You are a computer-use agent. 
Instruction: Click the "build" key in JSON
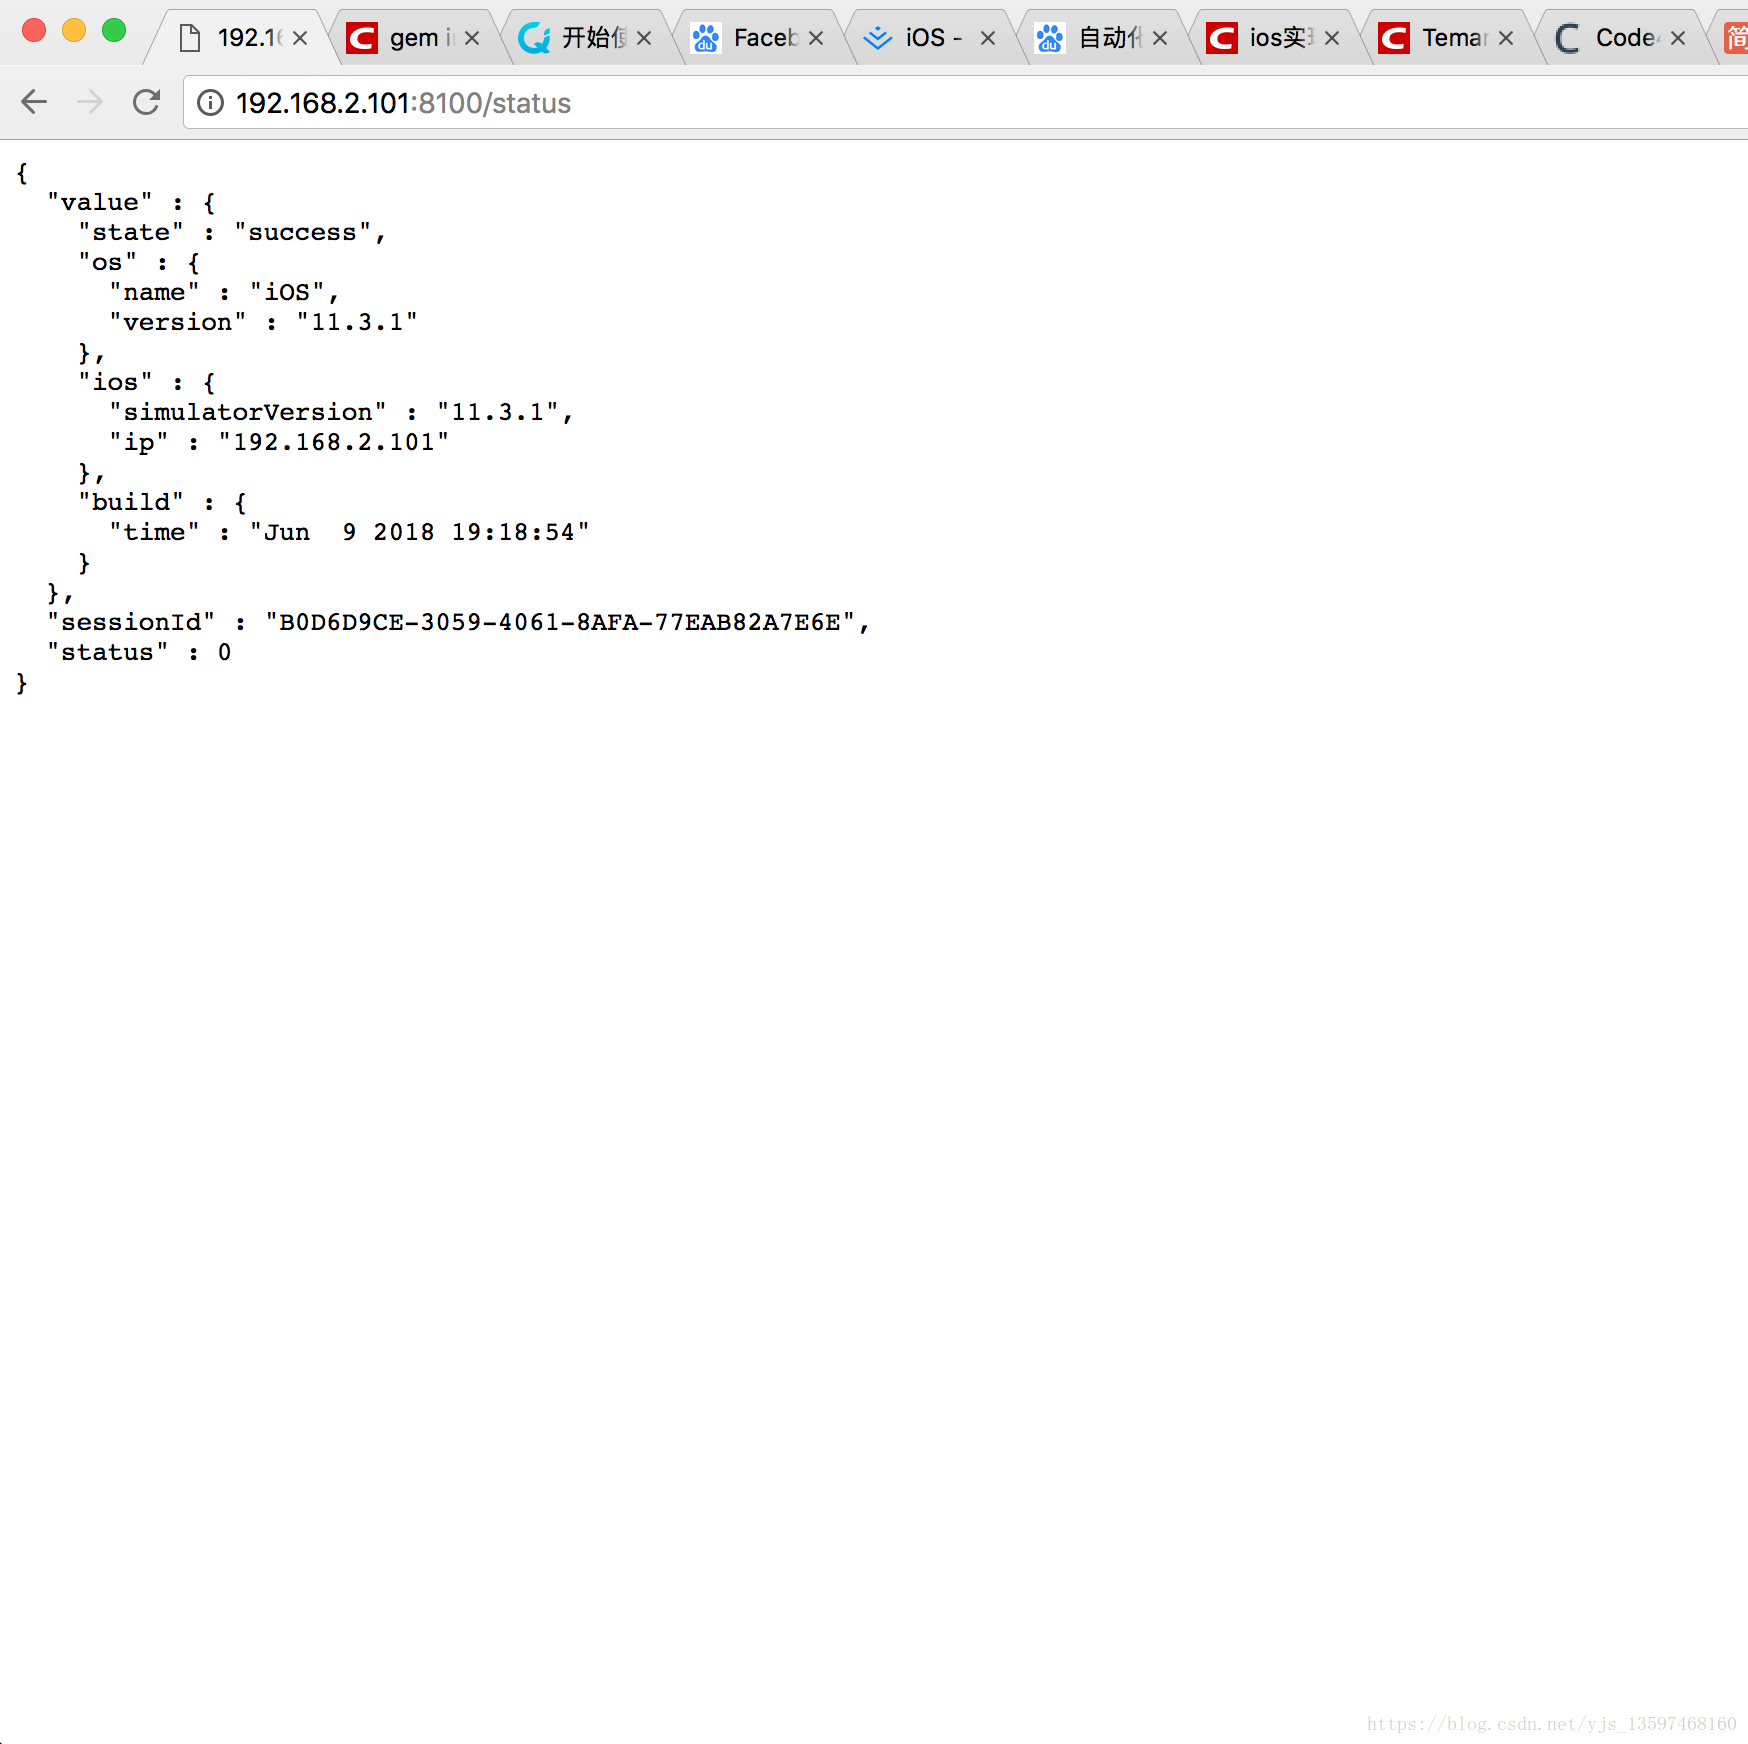pos(131,502)
